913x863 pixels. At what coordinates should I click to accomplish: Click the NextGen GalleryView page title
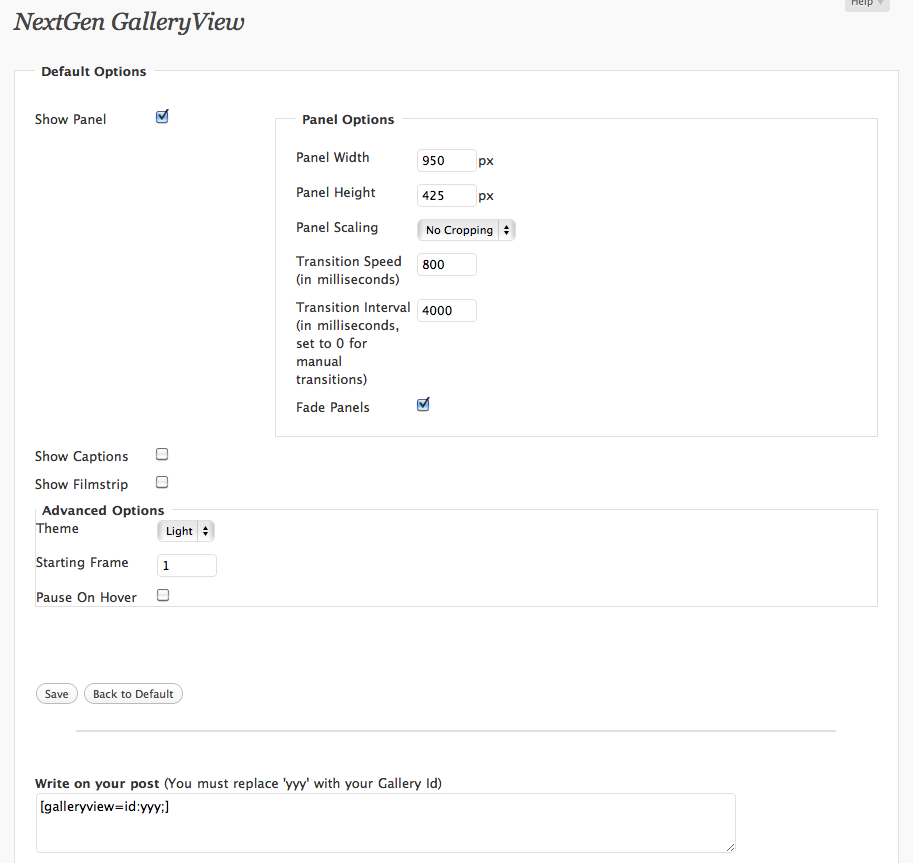click(x=129, y=22)
